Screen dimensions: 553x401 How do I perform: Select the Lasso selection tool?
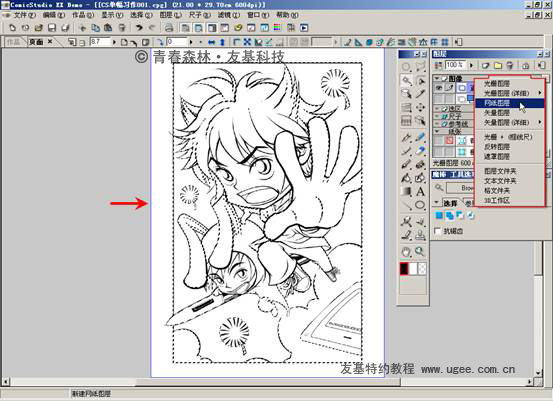(420, 66)
